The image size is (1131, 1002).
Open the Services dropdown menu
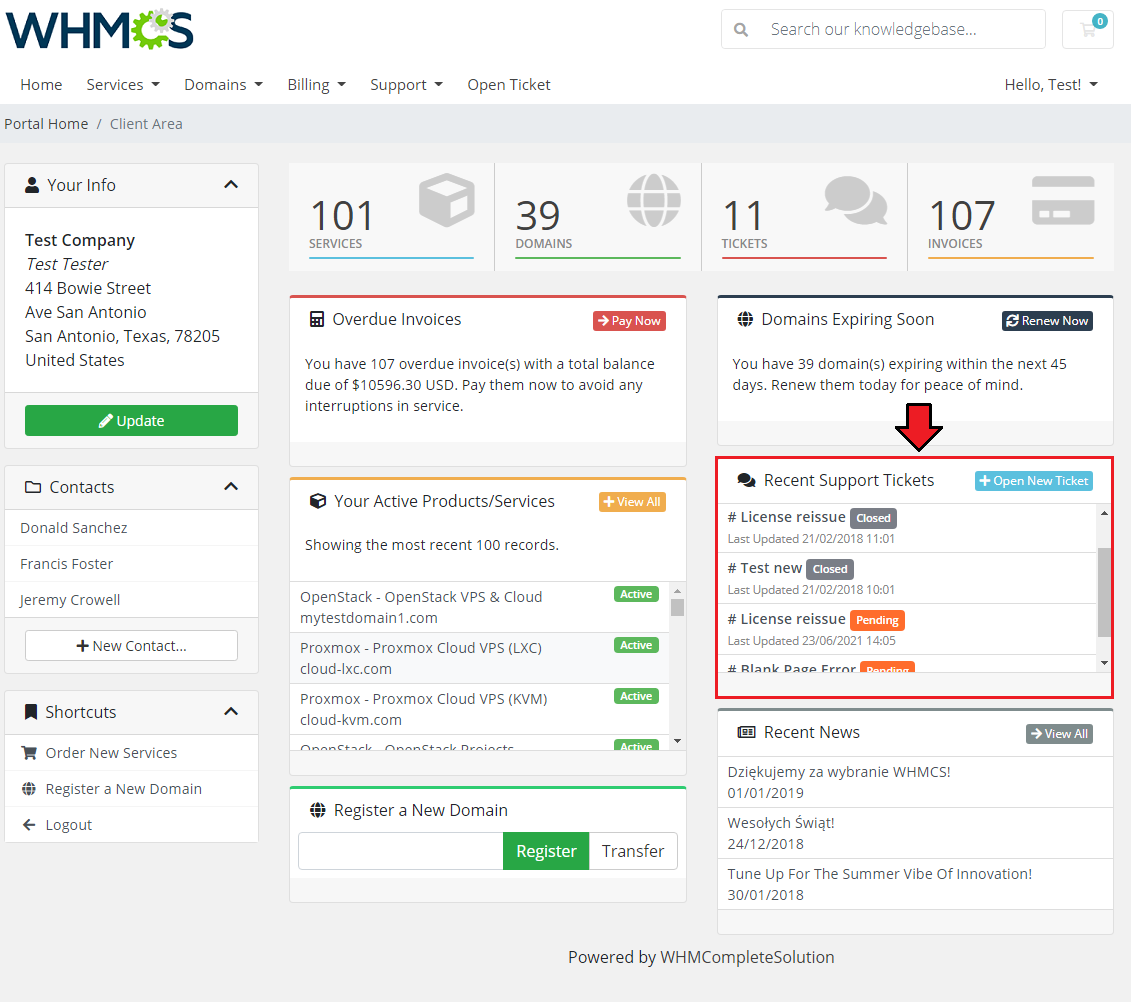[123, 84]
